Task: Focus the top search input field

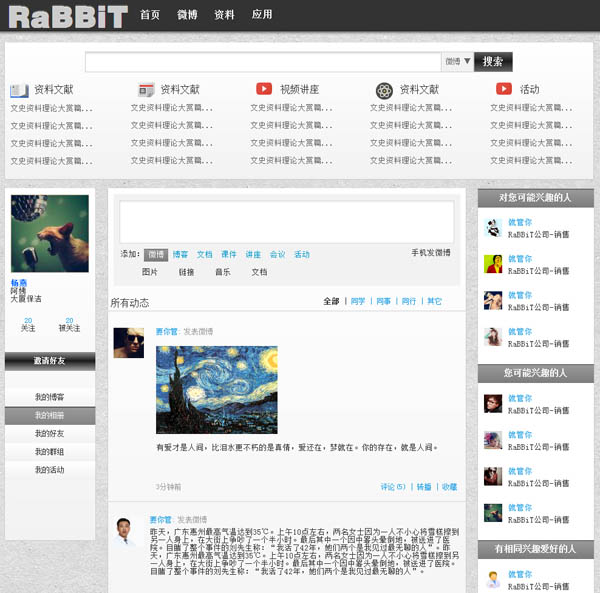Action: [263, 62]
